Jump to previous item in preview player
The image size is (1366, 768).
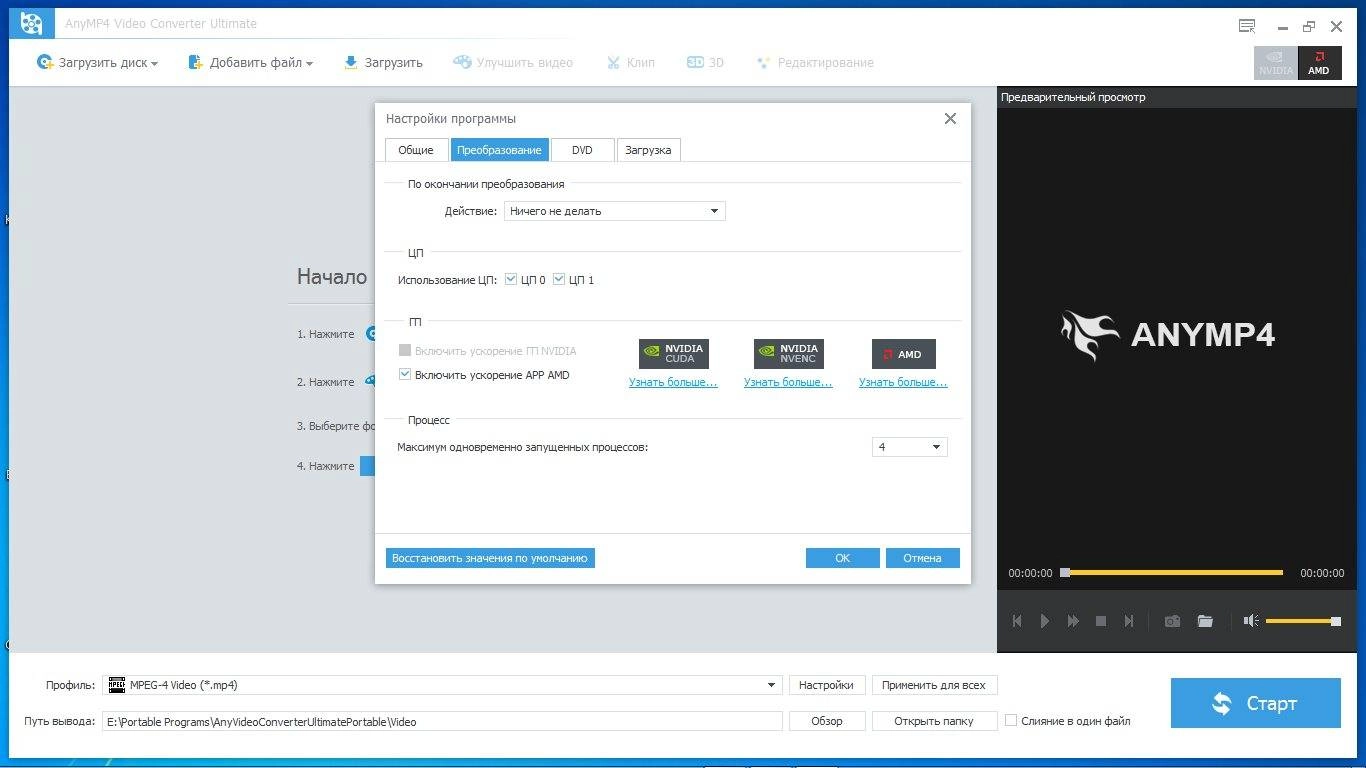tap(1017, 621)
